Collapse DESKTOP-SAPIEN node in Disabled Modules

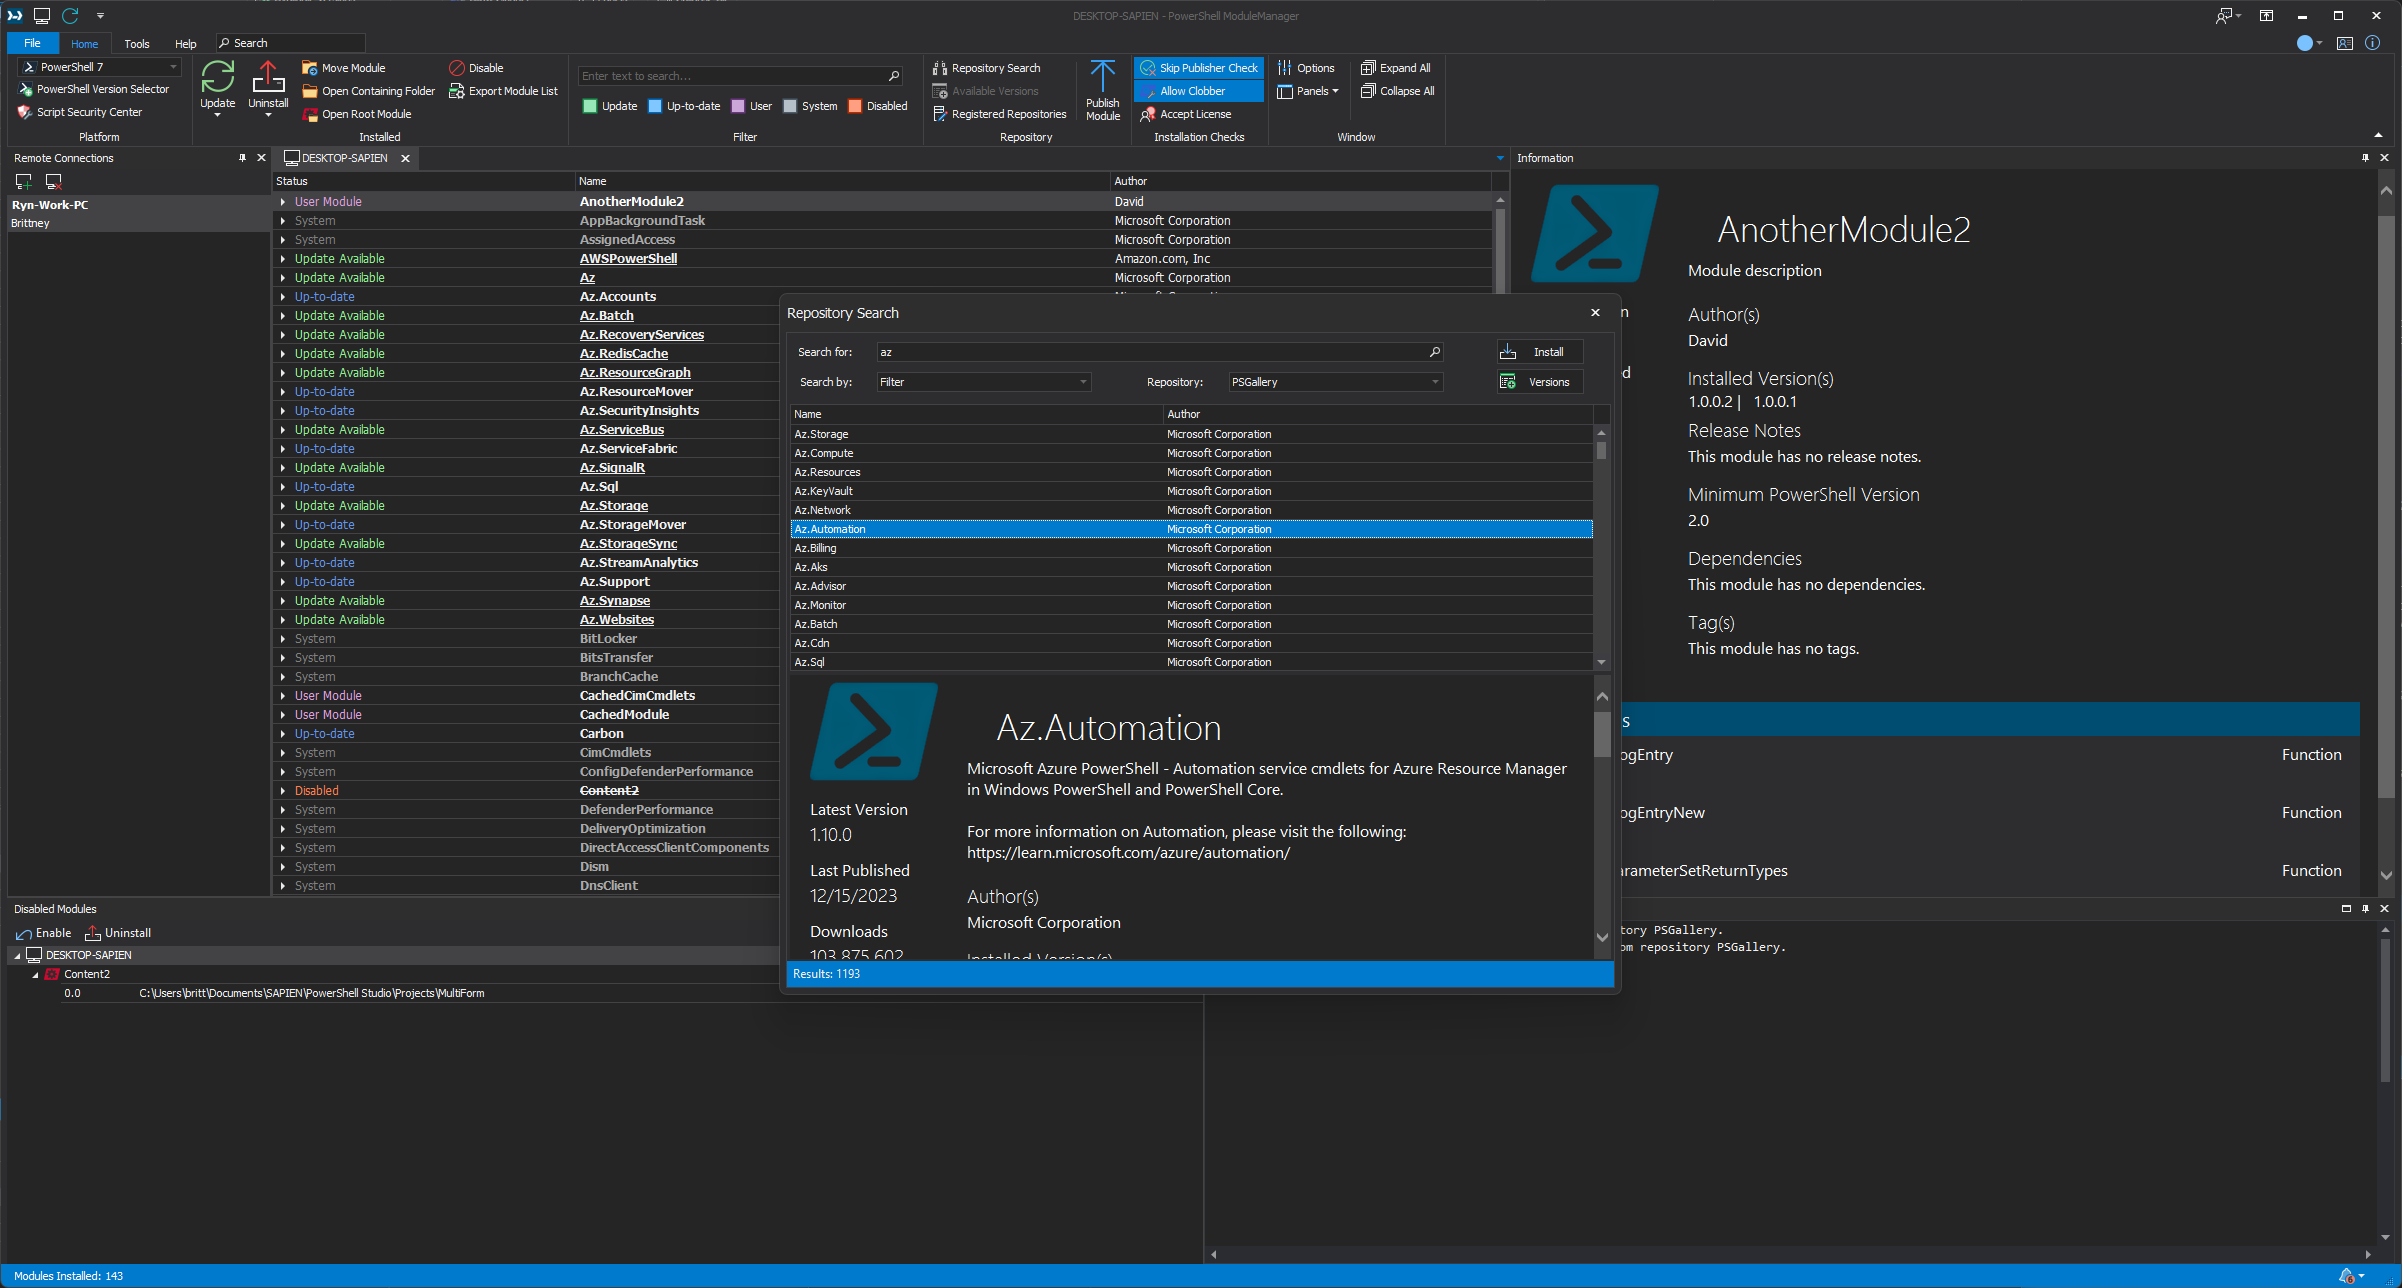pos(17,956)
